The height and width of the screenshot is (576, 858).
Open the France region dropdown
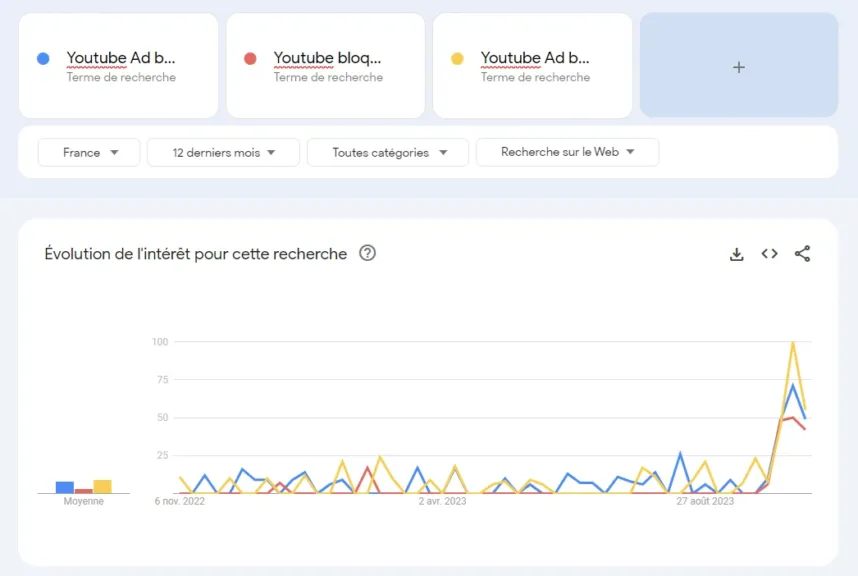89,153
